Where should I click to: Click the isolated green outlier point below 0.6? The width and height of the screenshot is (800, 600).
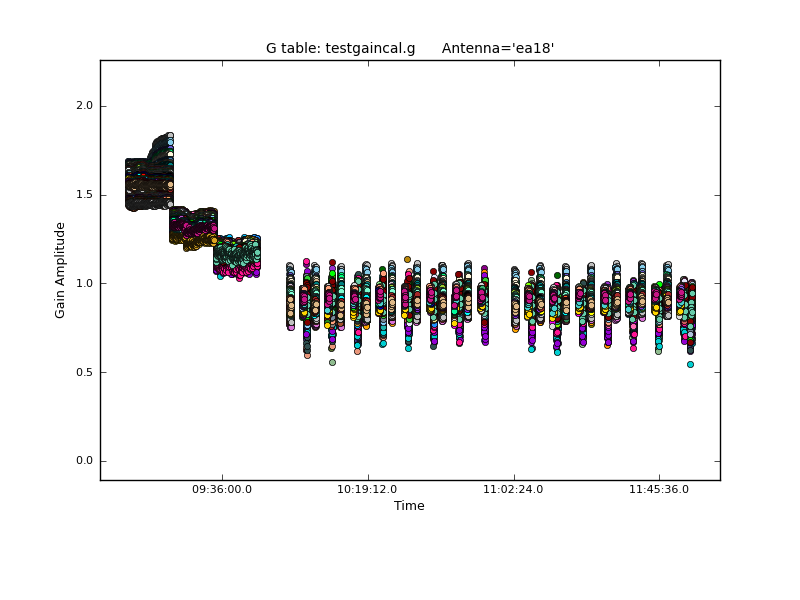click(332, 362)
